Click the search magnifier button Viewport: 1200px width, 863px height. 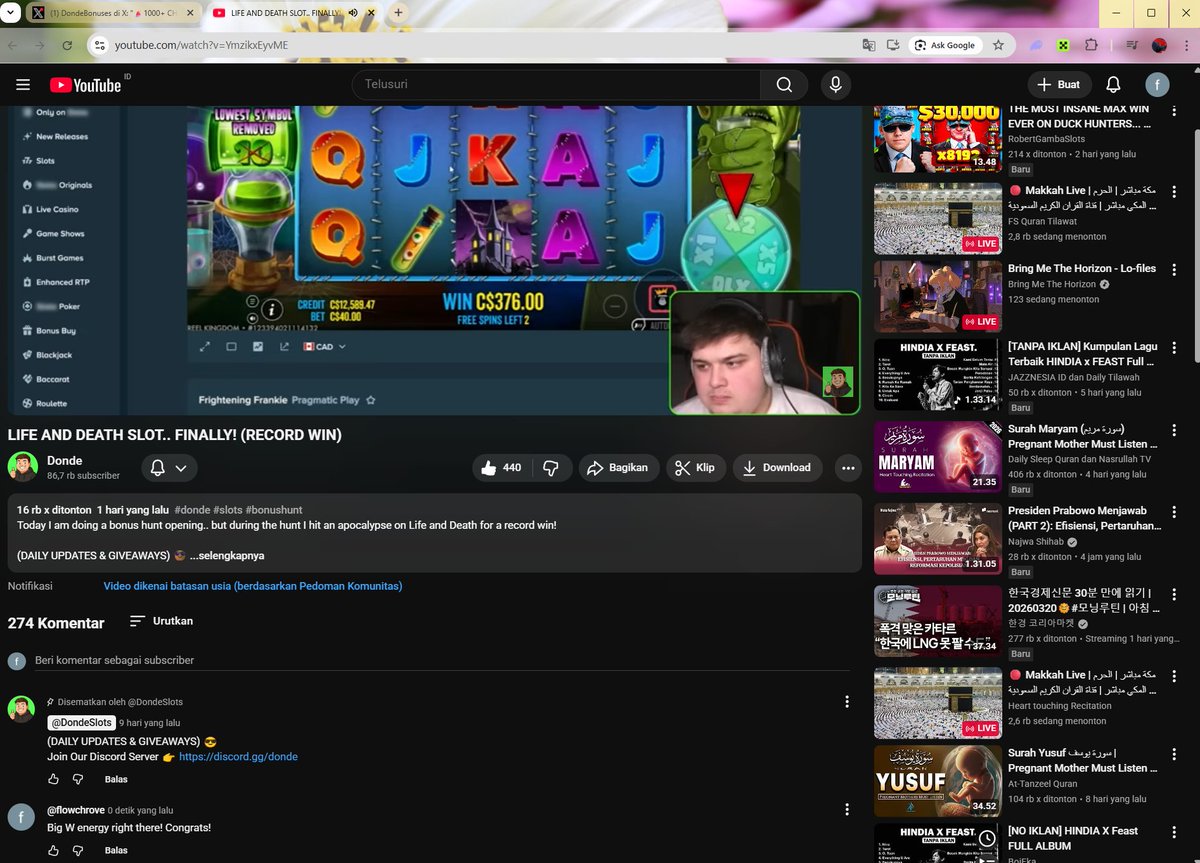coord(785,85)
